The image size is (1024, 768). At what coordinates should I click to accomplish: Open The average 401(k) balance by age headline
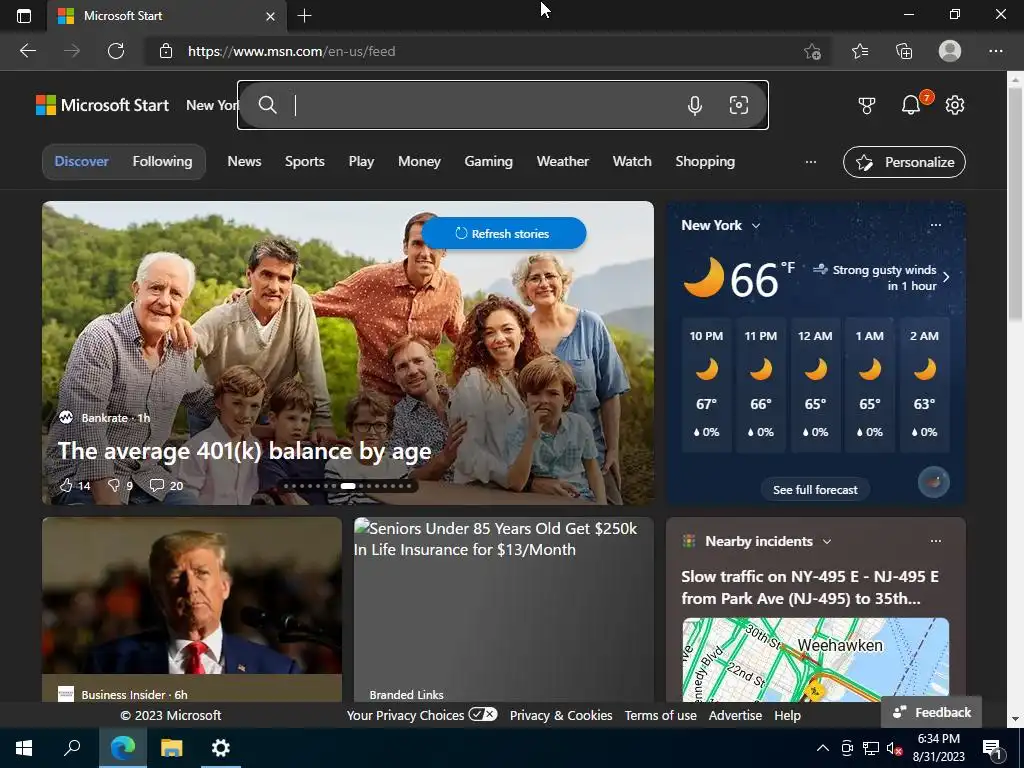[x=244, y=451]
